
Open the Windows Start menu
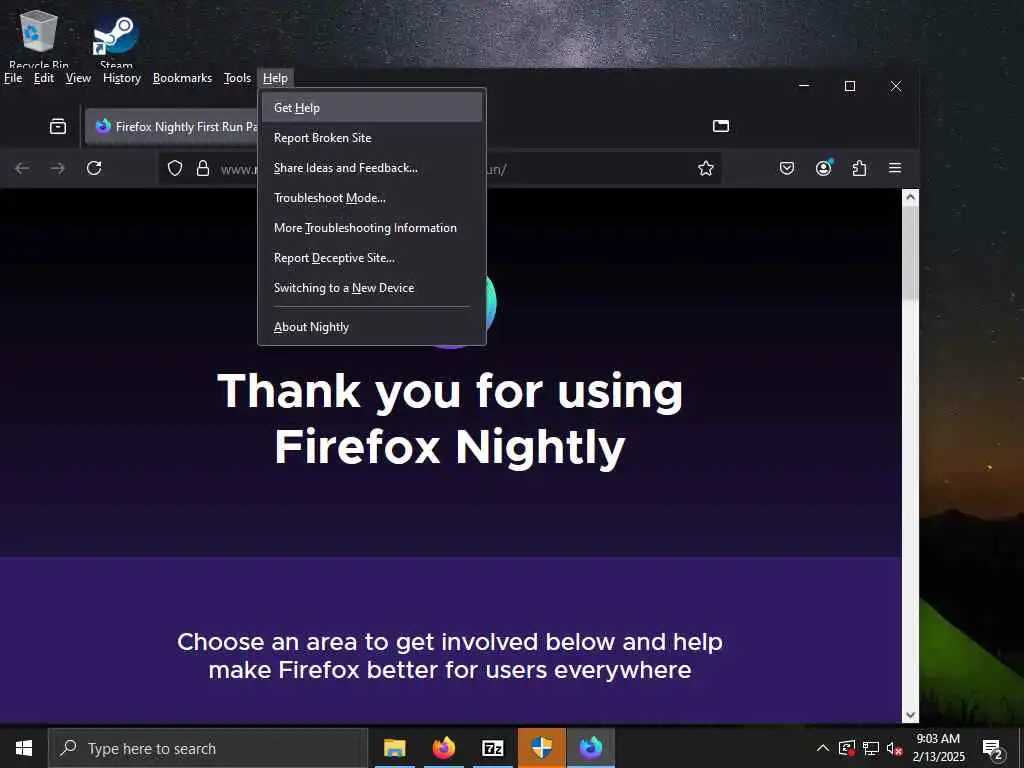click(24, 748)
